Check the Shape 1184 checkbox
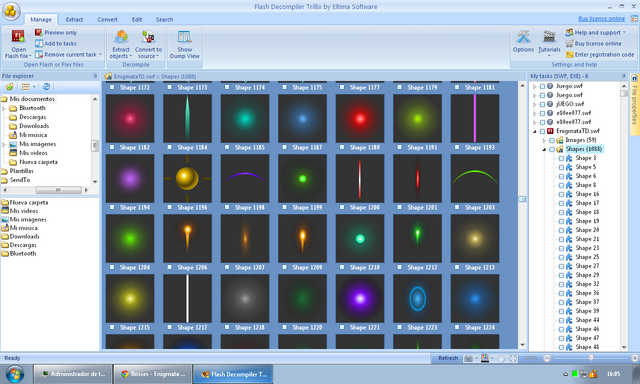The image size is (640, 384). 169,147
